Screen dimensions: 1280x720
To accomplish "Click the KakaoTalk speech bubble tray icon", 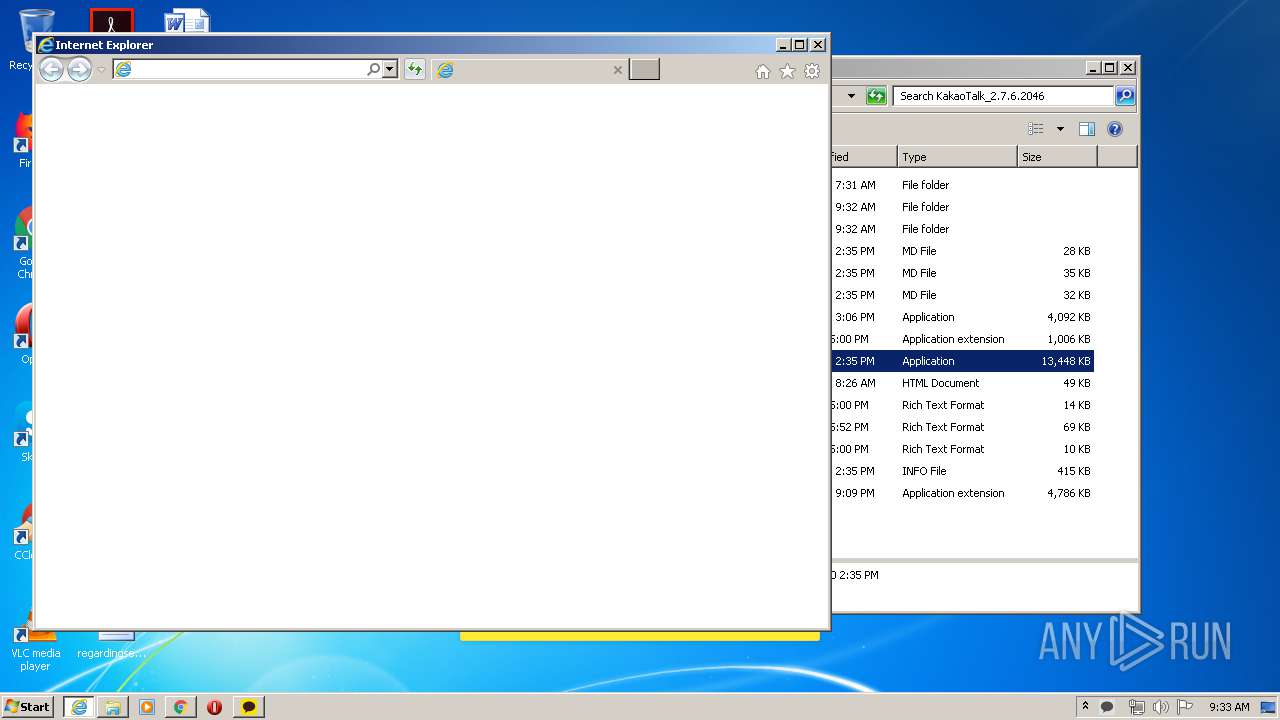I will tap(1107, 706).
